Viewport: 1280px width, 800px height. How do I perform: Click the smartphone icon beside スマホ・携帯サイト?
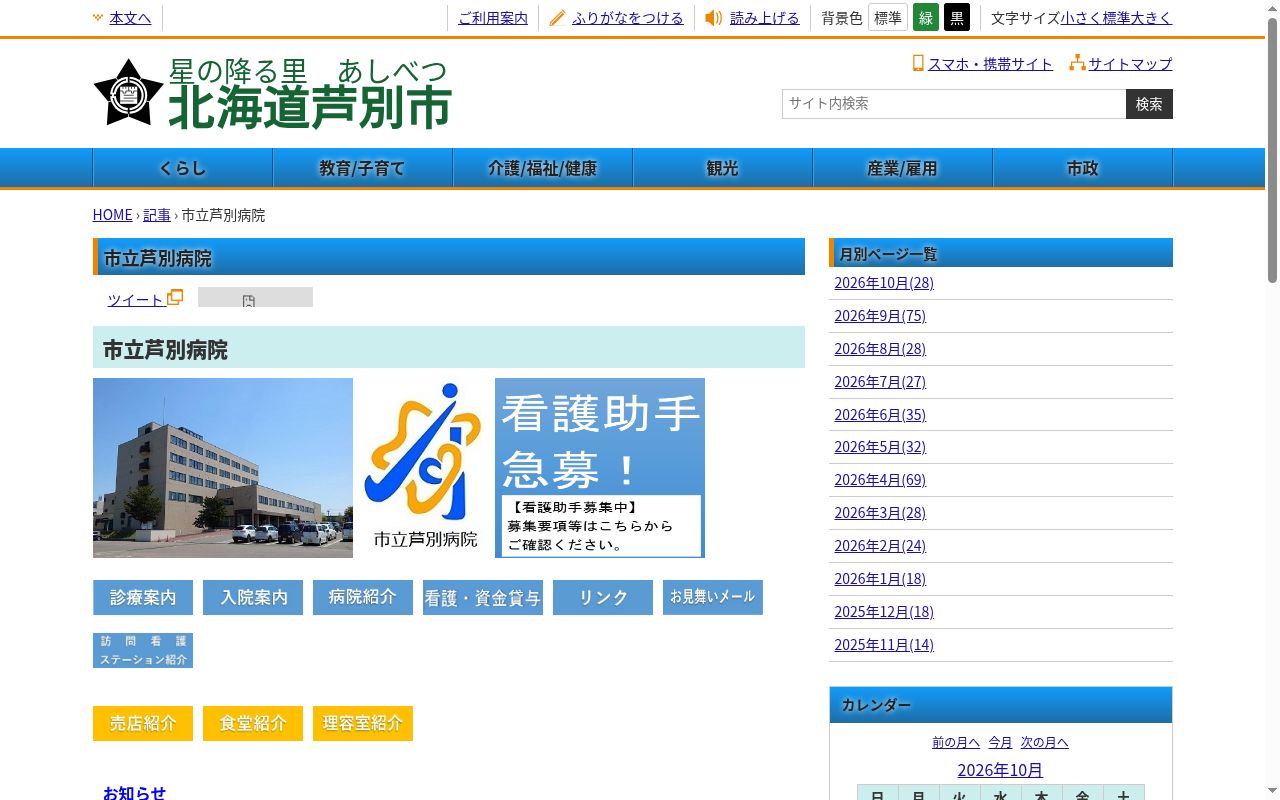click(x=917, y=63)
